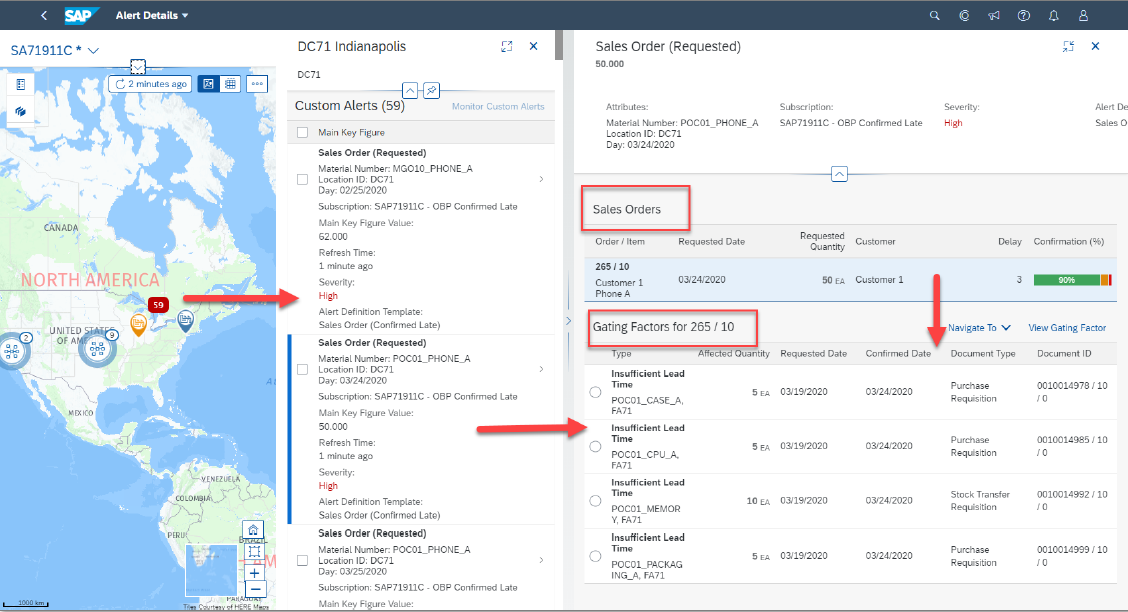Open Monitor Custom Alerts

[x=496, y=106]
